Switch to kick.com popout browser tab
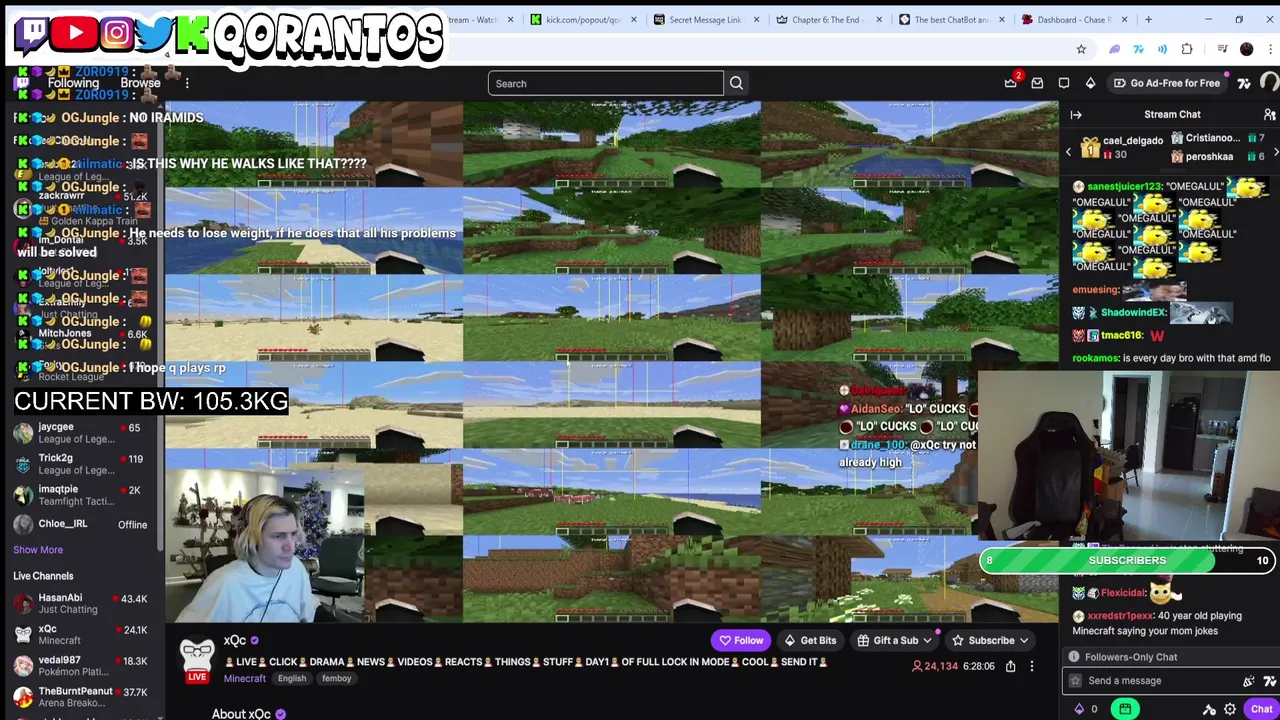1280x720 pixels. tap(582, 19)
